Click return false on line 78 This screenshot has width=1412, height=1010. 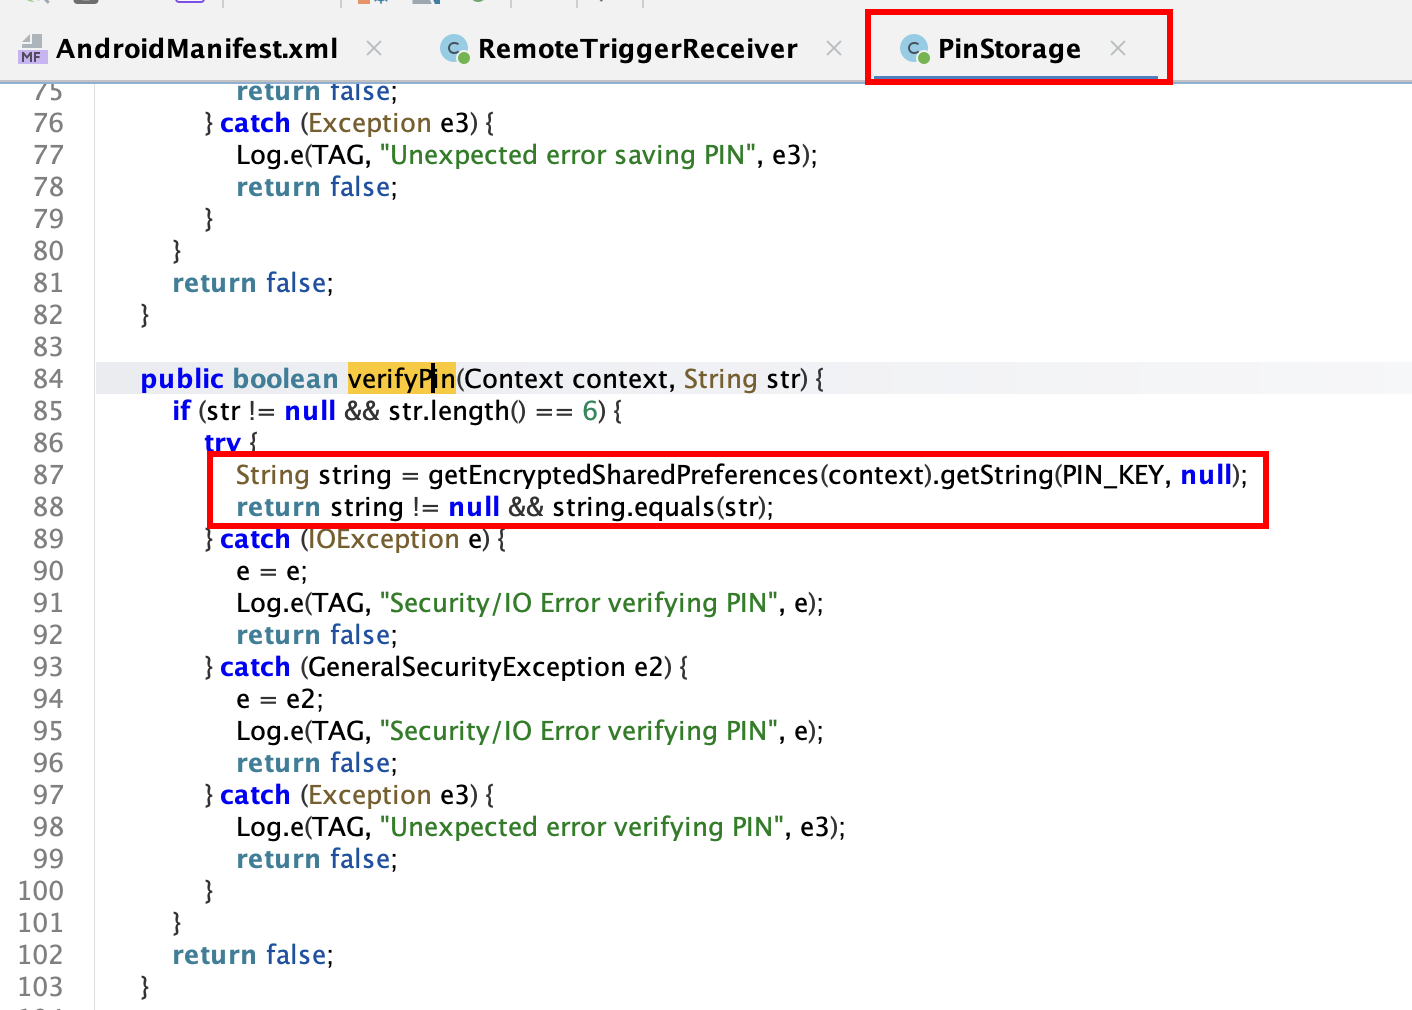click(316, 187)
